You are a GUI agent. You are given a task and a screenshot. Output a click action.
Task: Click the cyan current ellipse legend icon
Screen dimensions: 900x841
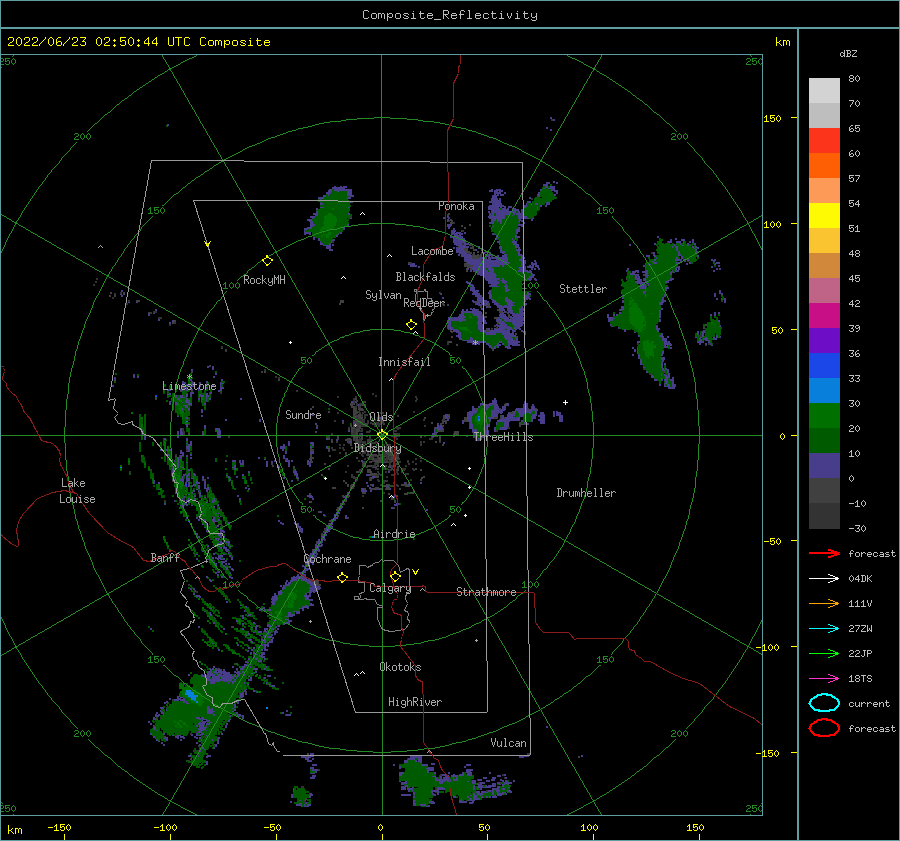click(824, 703)
